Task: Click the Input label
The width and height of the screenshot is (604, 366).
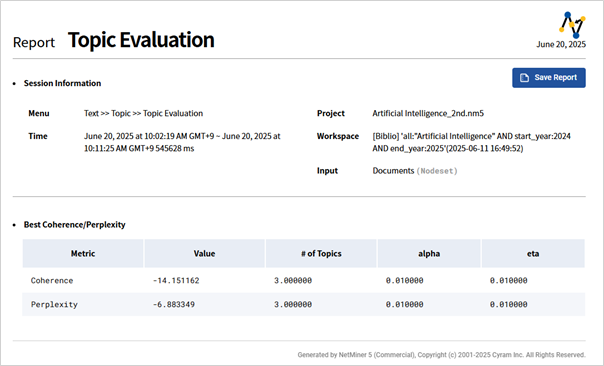Action: [327, 171]
